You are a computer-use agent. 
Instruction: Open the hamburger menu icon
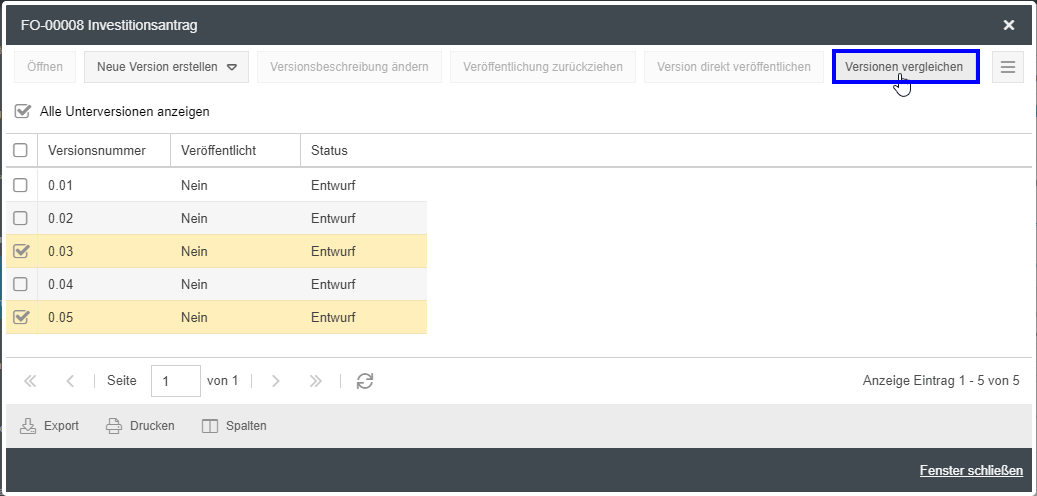click(x=1007, y=67)
